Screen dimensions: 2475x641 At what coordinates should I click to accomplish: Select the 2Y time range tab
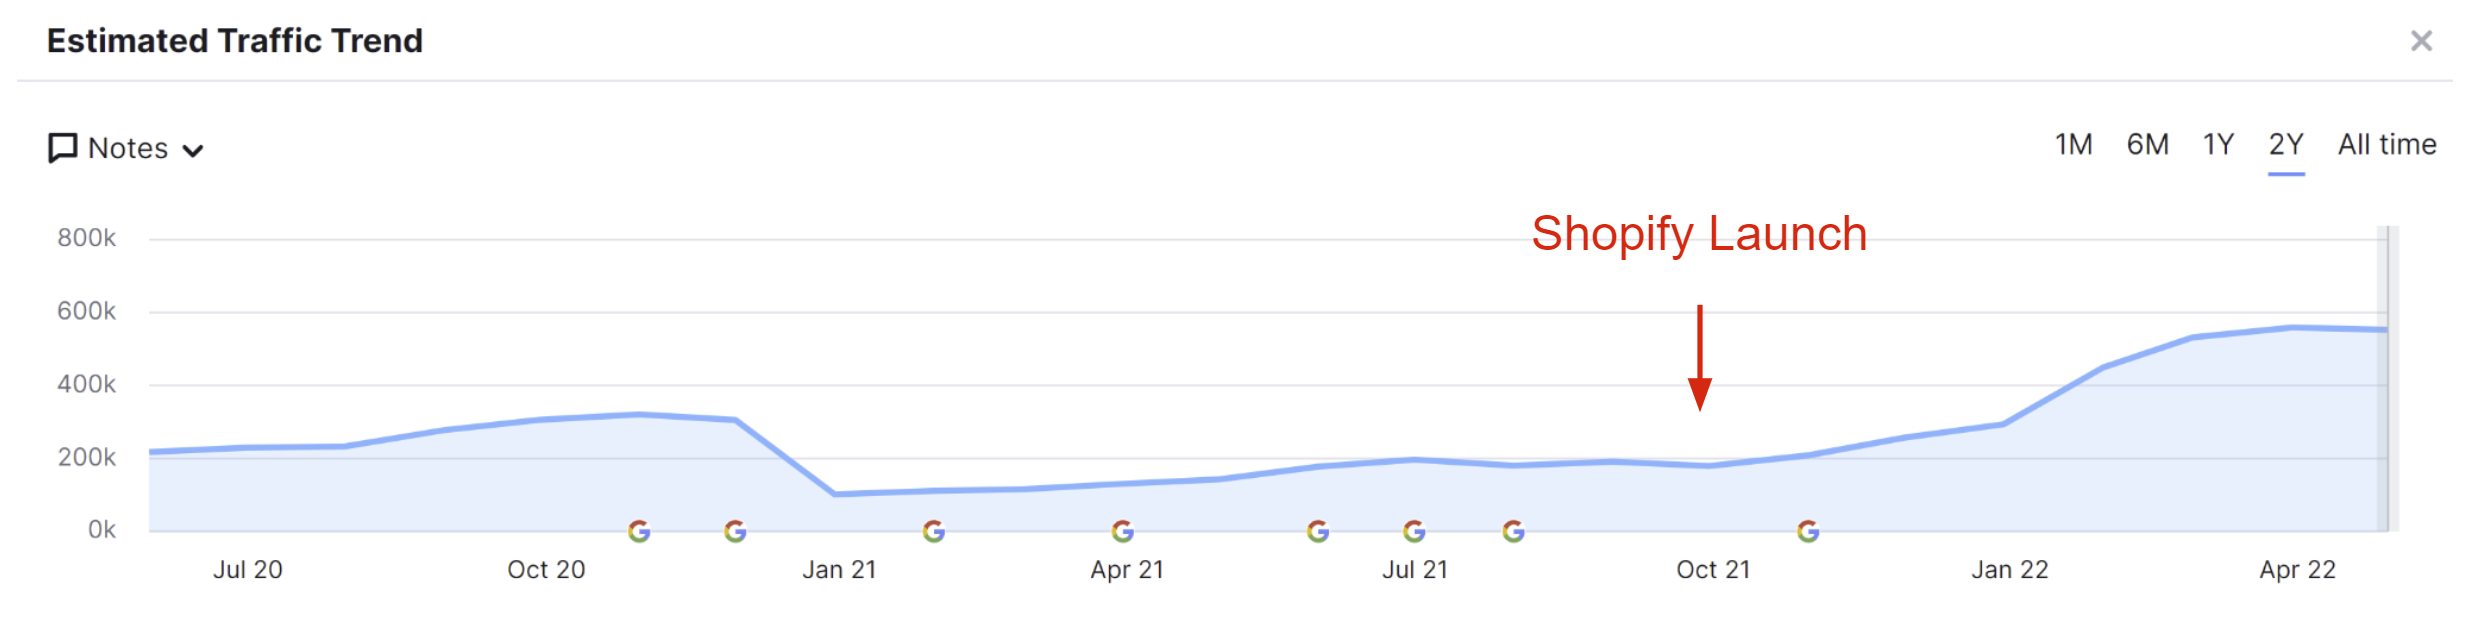pyautogui.click(x=2286, y=145)
